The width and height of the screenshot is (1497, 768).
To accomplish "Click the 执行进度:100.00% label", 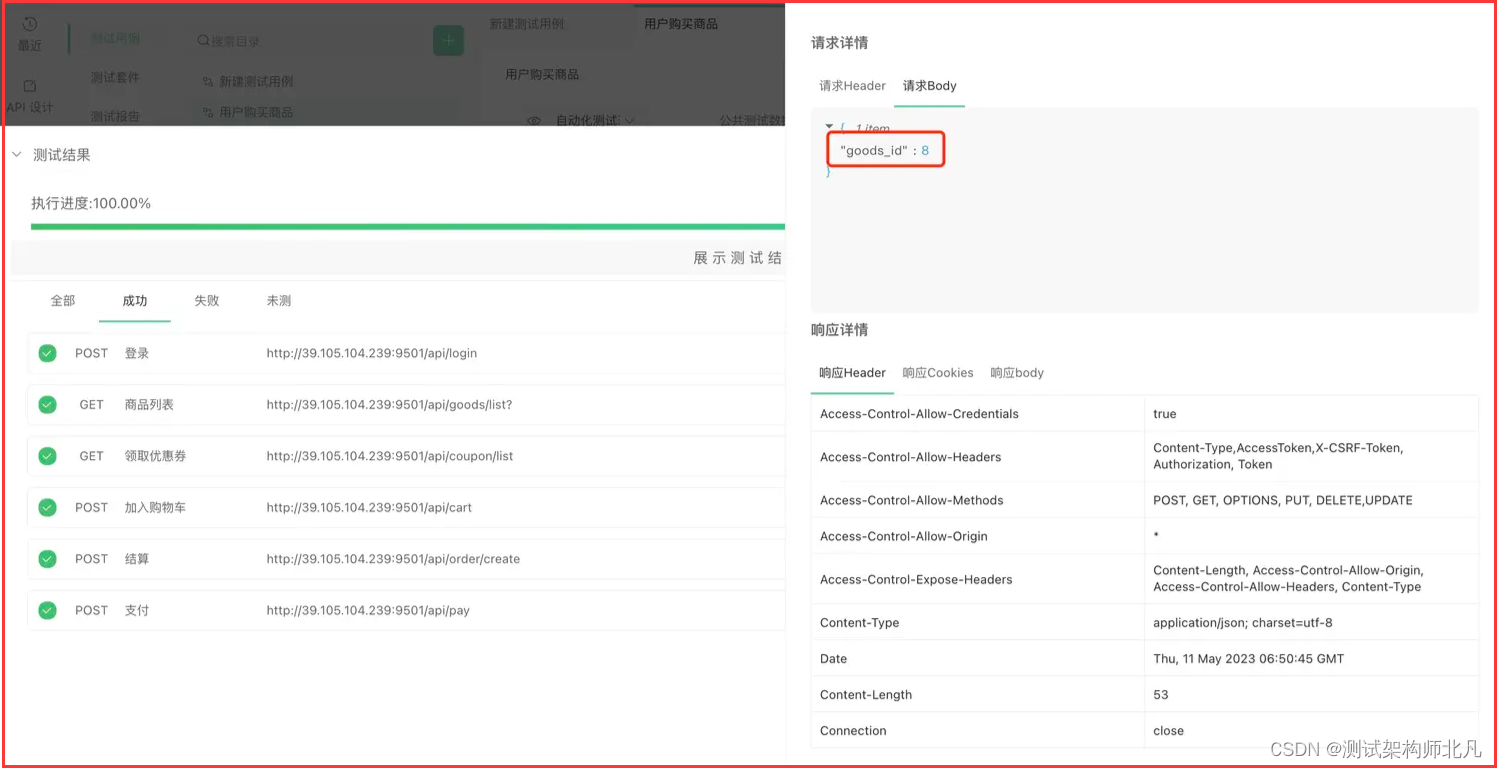I will (91, 203).
